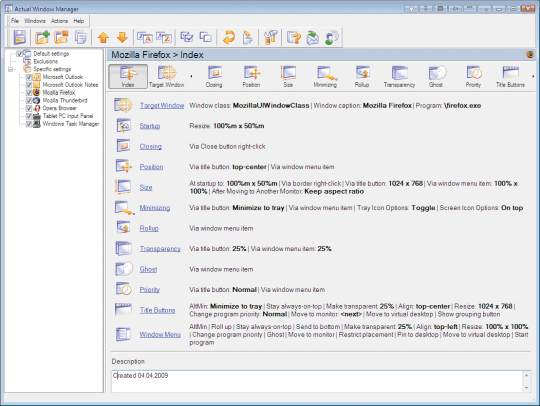The image size is (540, 406).
Task: Follow the Startup link
Action: click(x=150, y=126)
